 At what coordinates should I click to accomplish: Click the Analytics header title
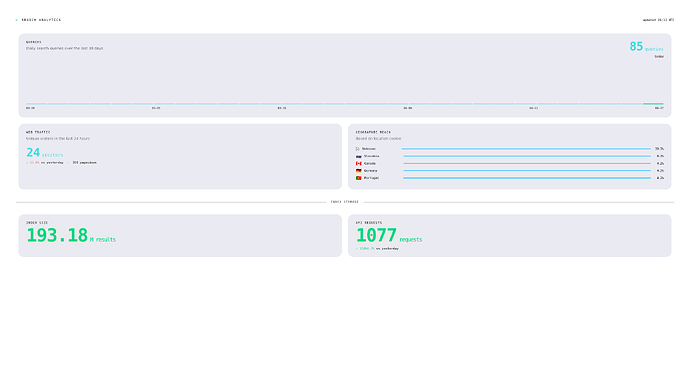point(41,20)
